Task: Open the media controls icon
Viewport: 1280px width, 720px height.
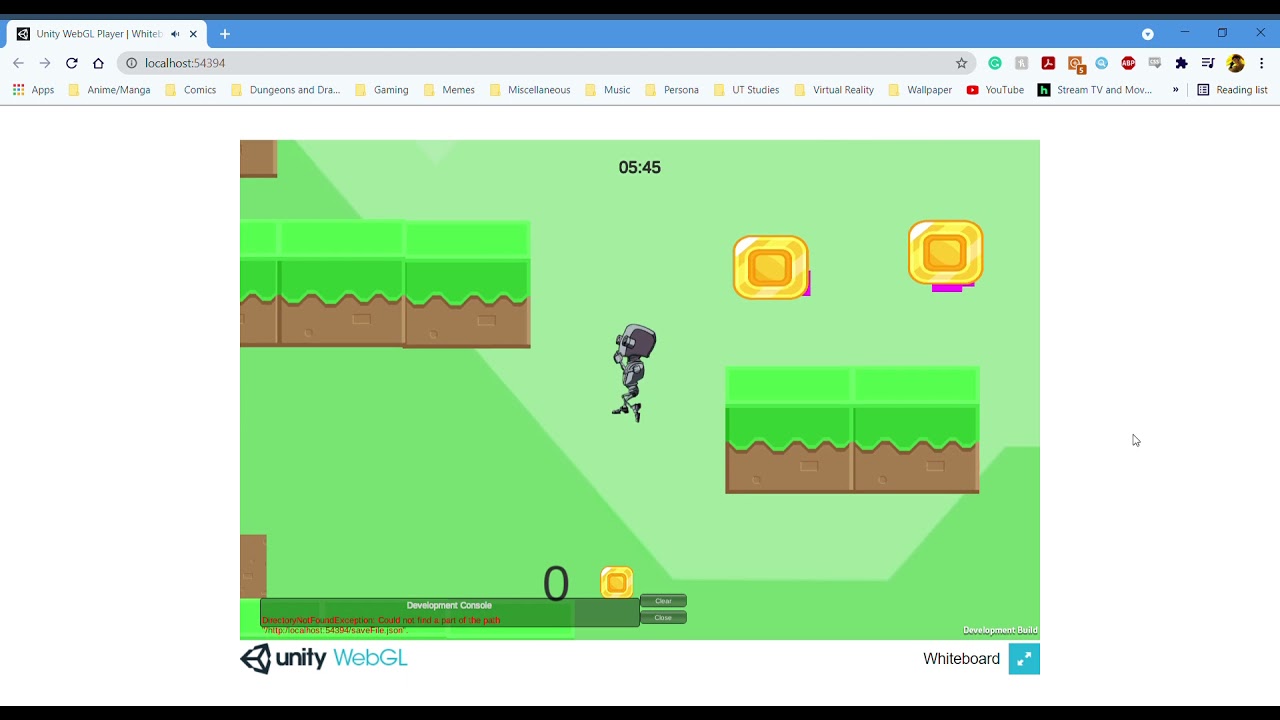Action: pyautogui.click(x=1208, y=63)
